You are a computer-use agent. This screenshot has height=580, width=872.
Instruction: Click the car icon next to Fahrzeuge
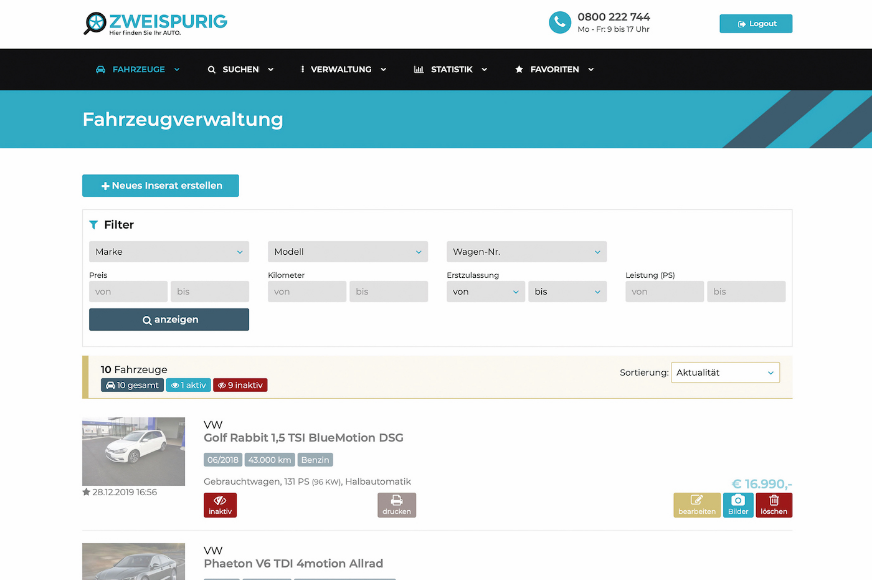pyautogui.click(x=101, y=70)
